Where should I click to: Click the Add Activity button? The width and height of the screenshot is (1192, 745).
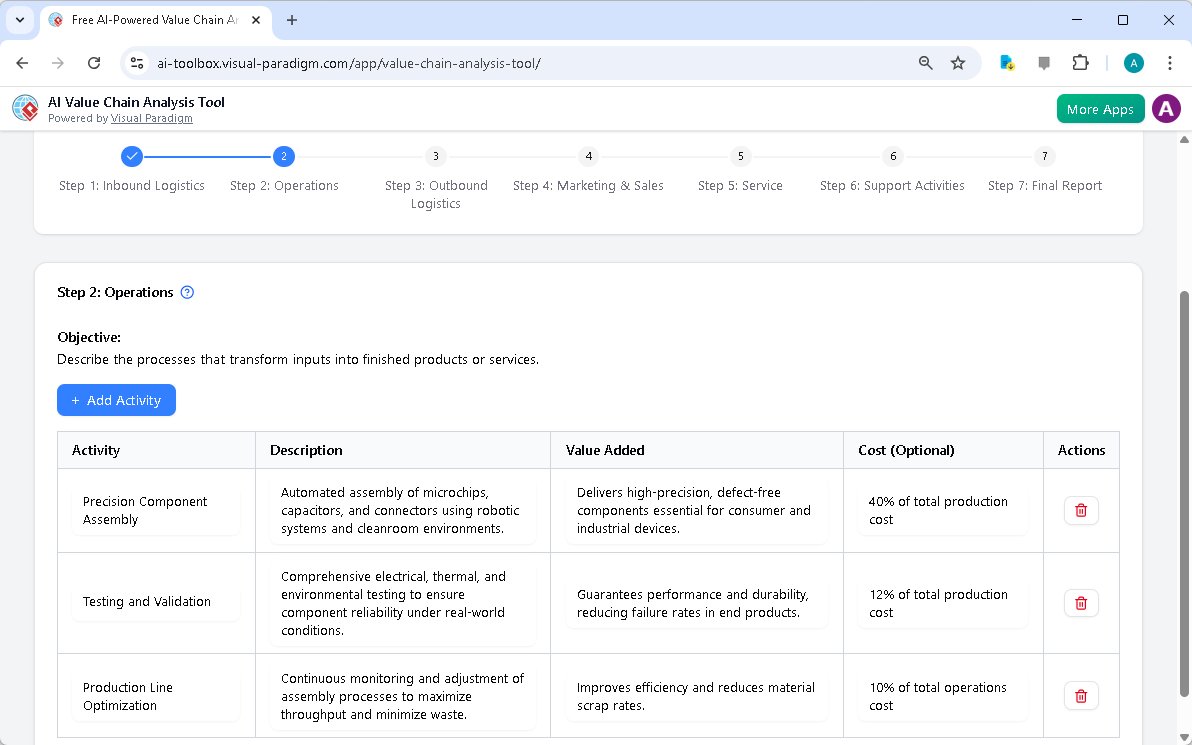click(x=116, y=400)
